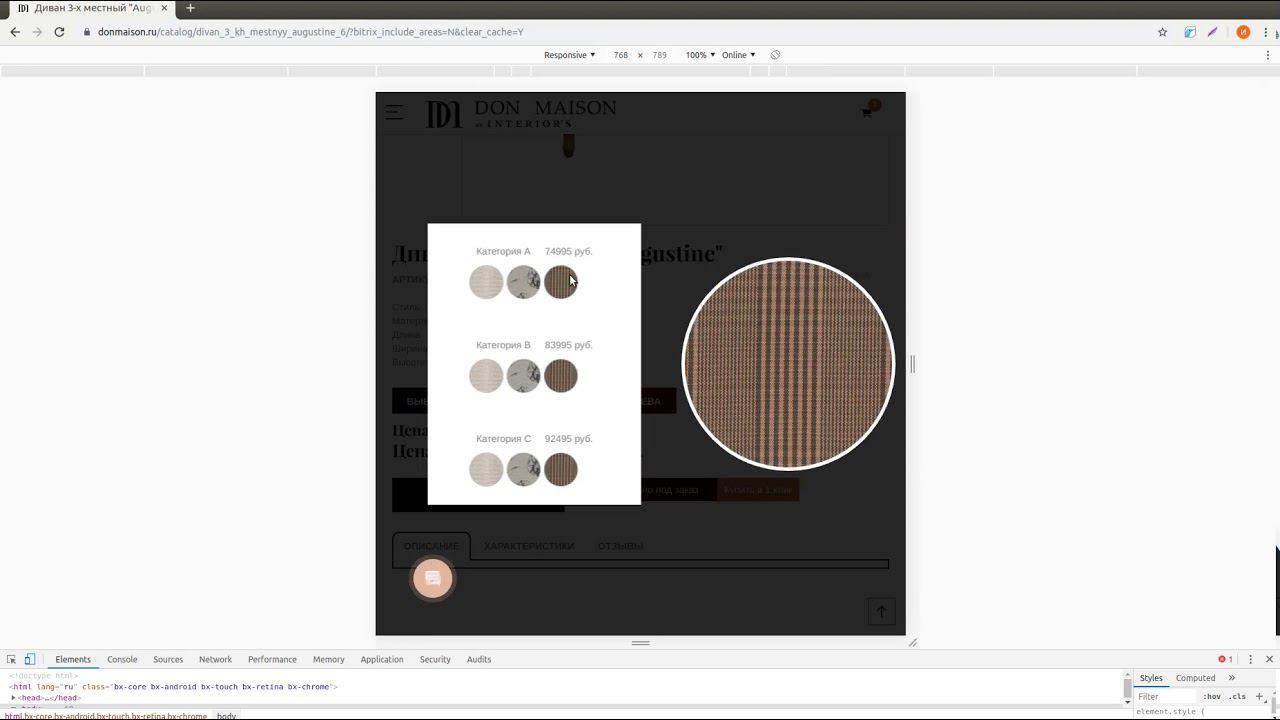Image resolution: width=1280 pixels, height=720 pixels.
Task: Open the Chrome three-dot menu
Action: point(1267,32)
